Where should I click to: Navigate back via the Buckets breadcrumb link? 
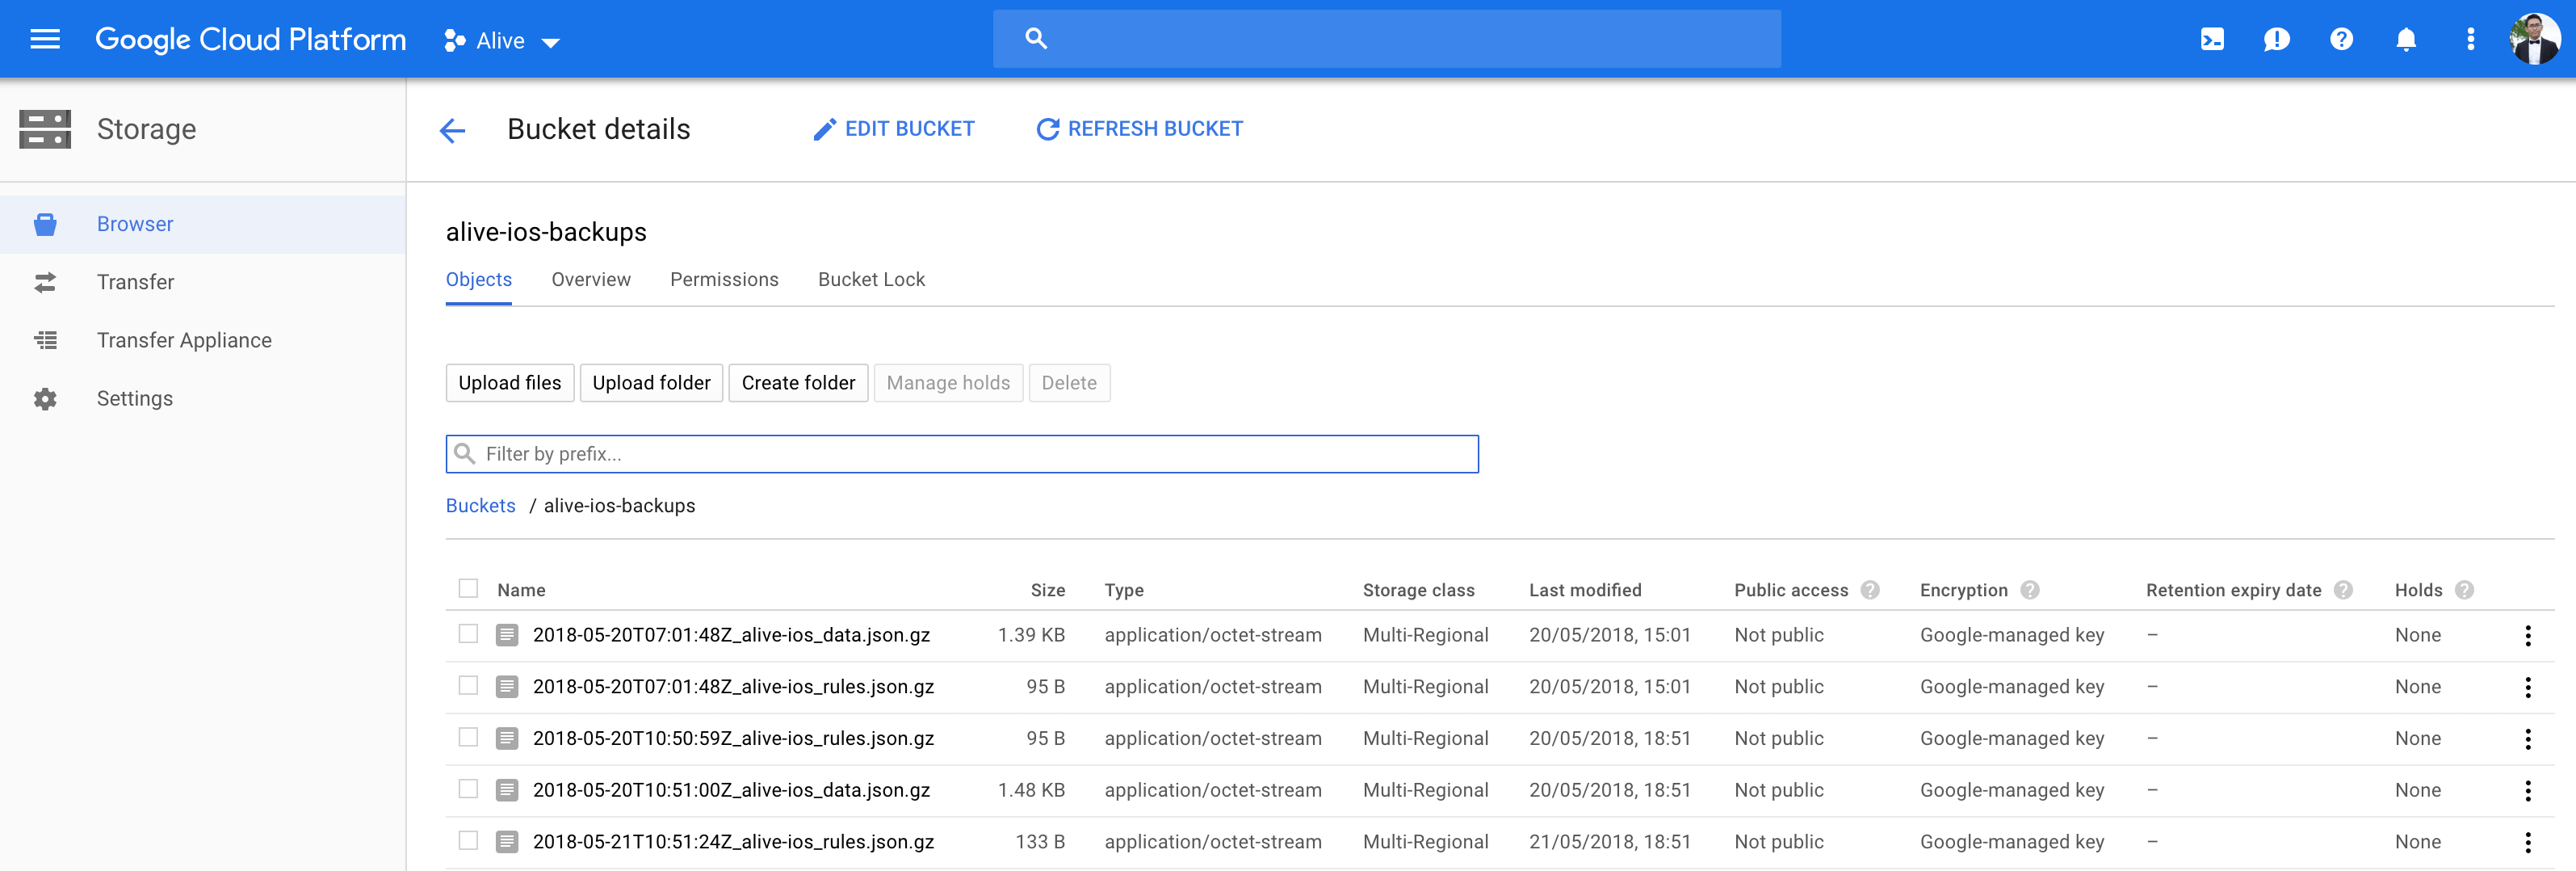click(x=480, y=506)
